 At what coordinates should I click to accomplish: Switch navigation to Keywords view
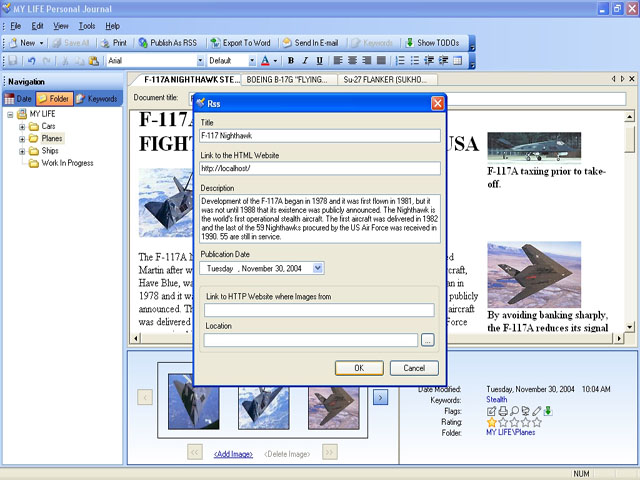pos(97,99)
